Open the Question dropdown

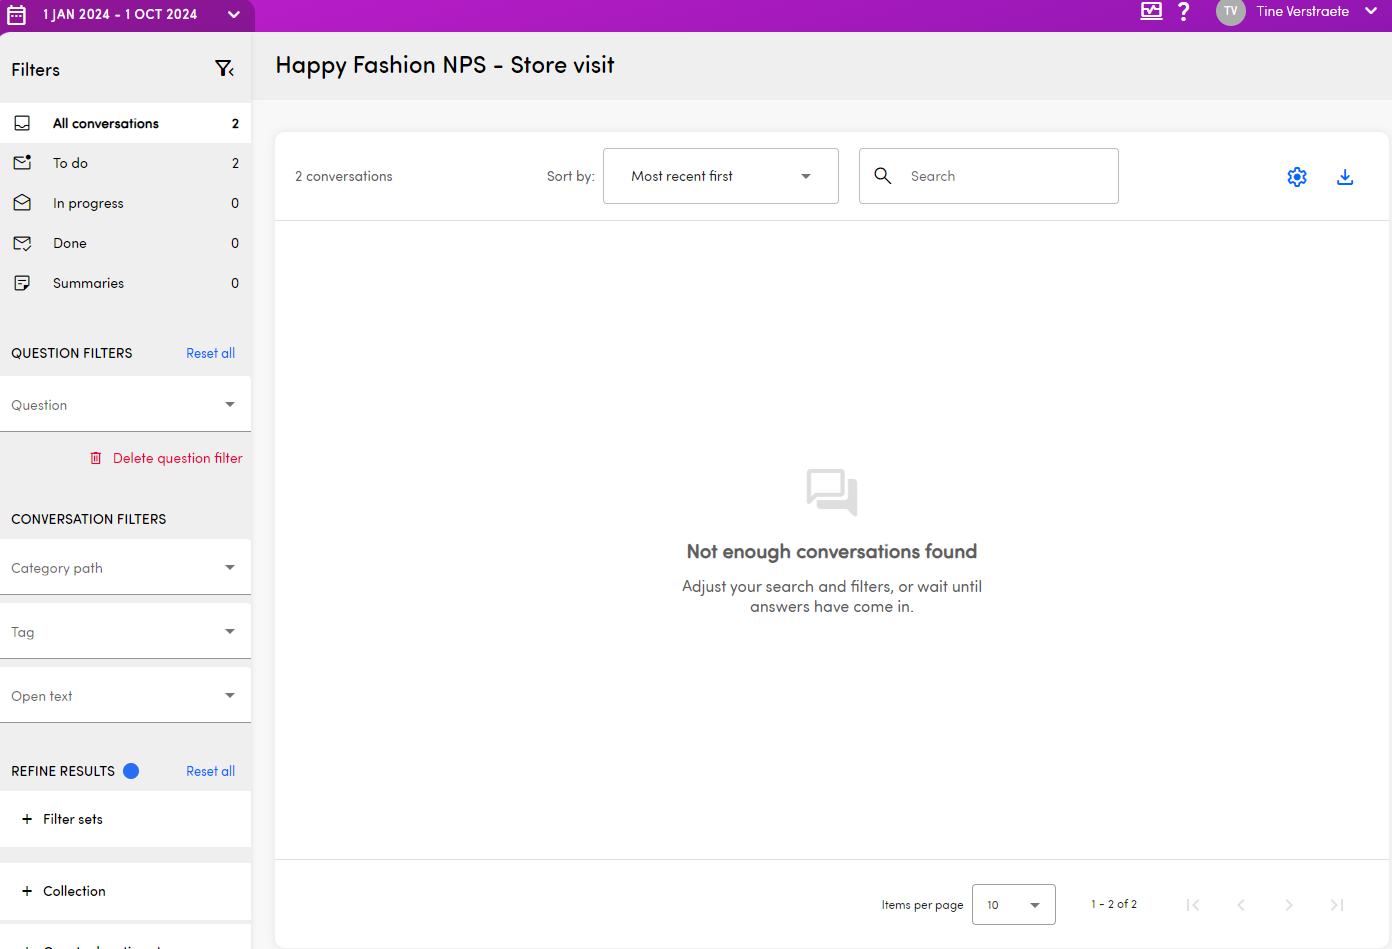[125, 404]
